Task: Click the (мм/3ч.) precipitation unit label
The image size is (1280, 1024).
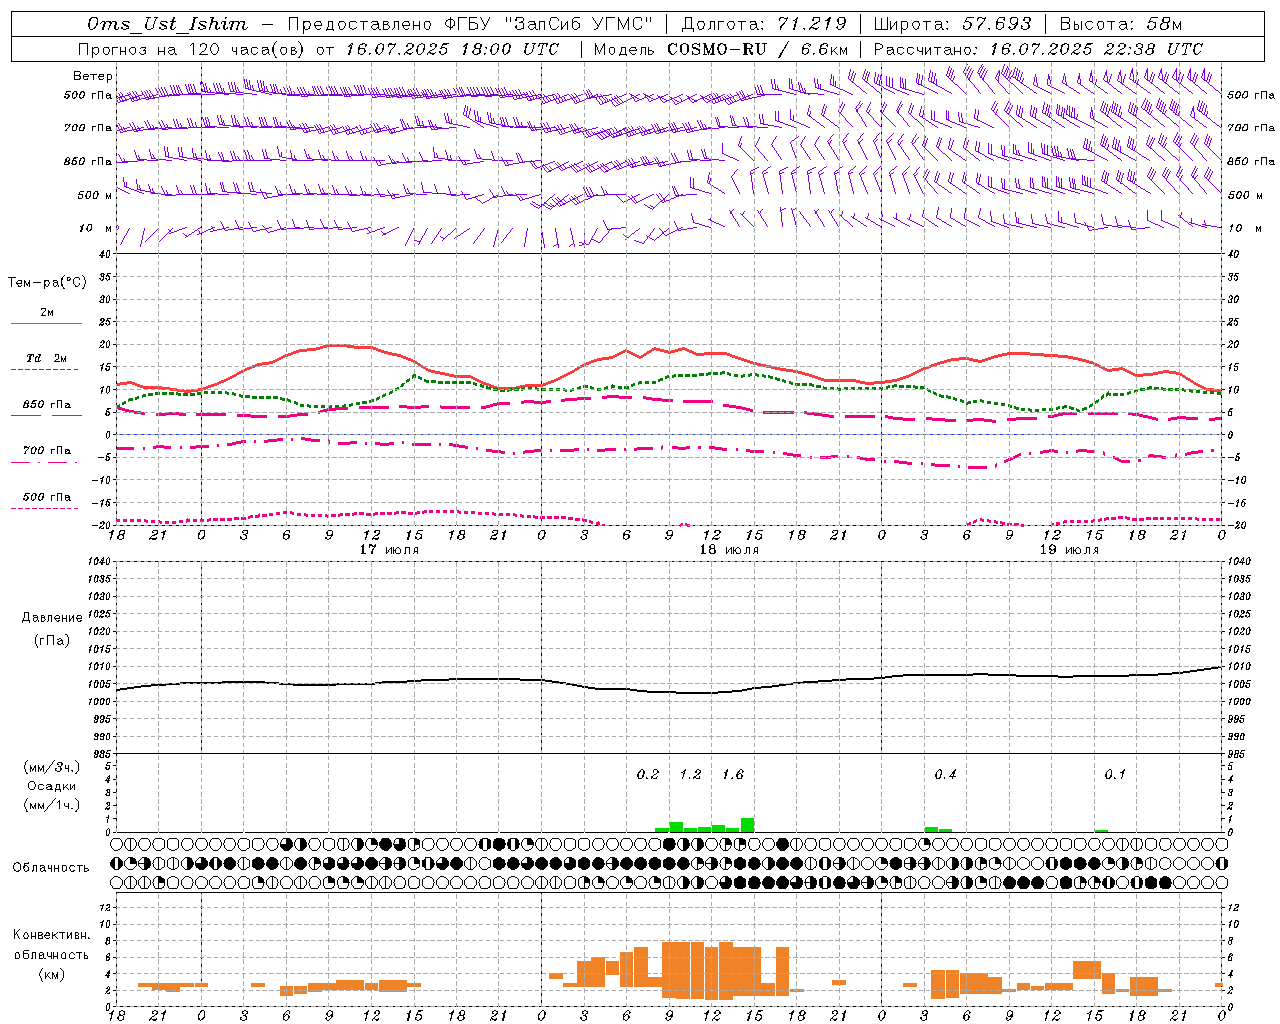Action: coord(52,767)
